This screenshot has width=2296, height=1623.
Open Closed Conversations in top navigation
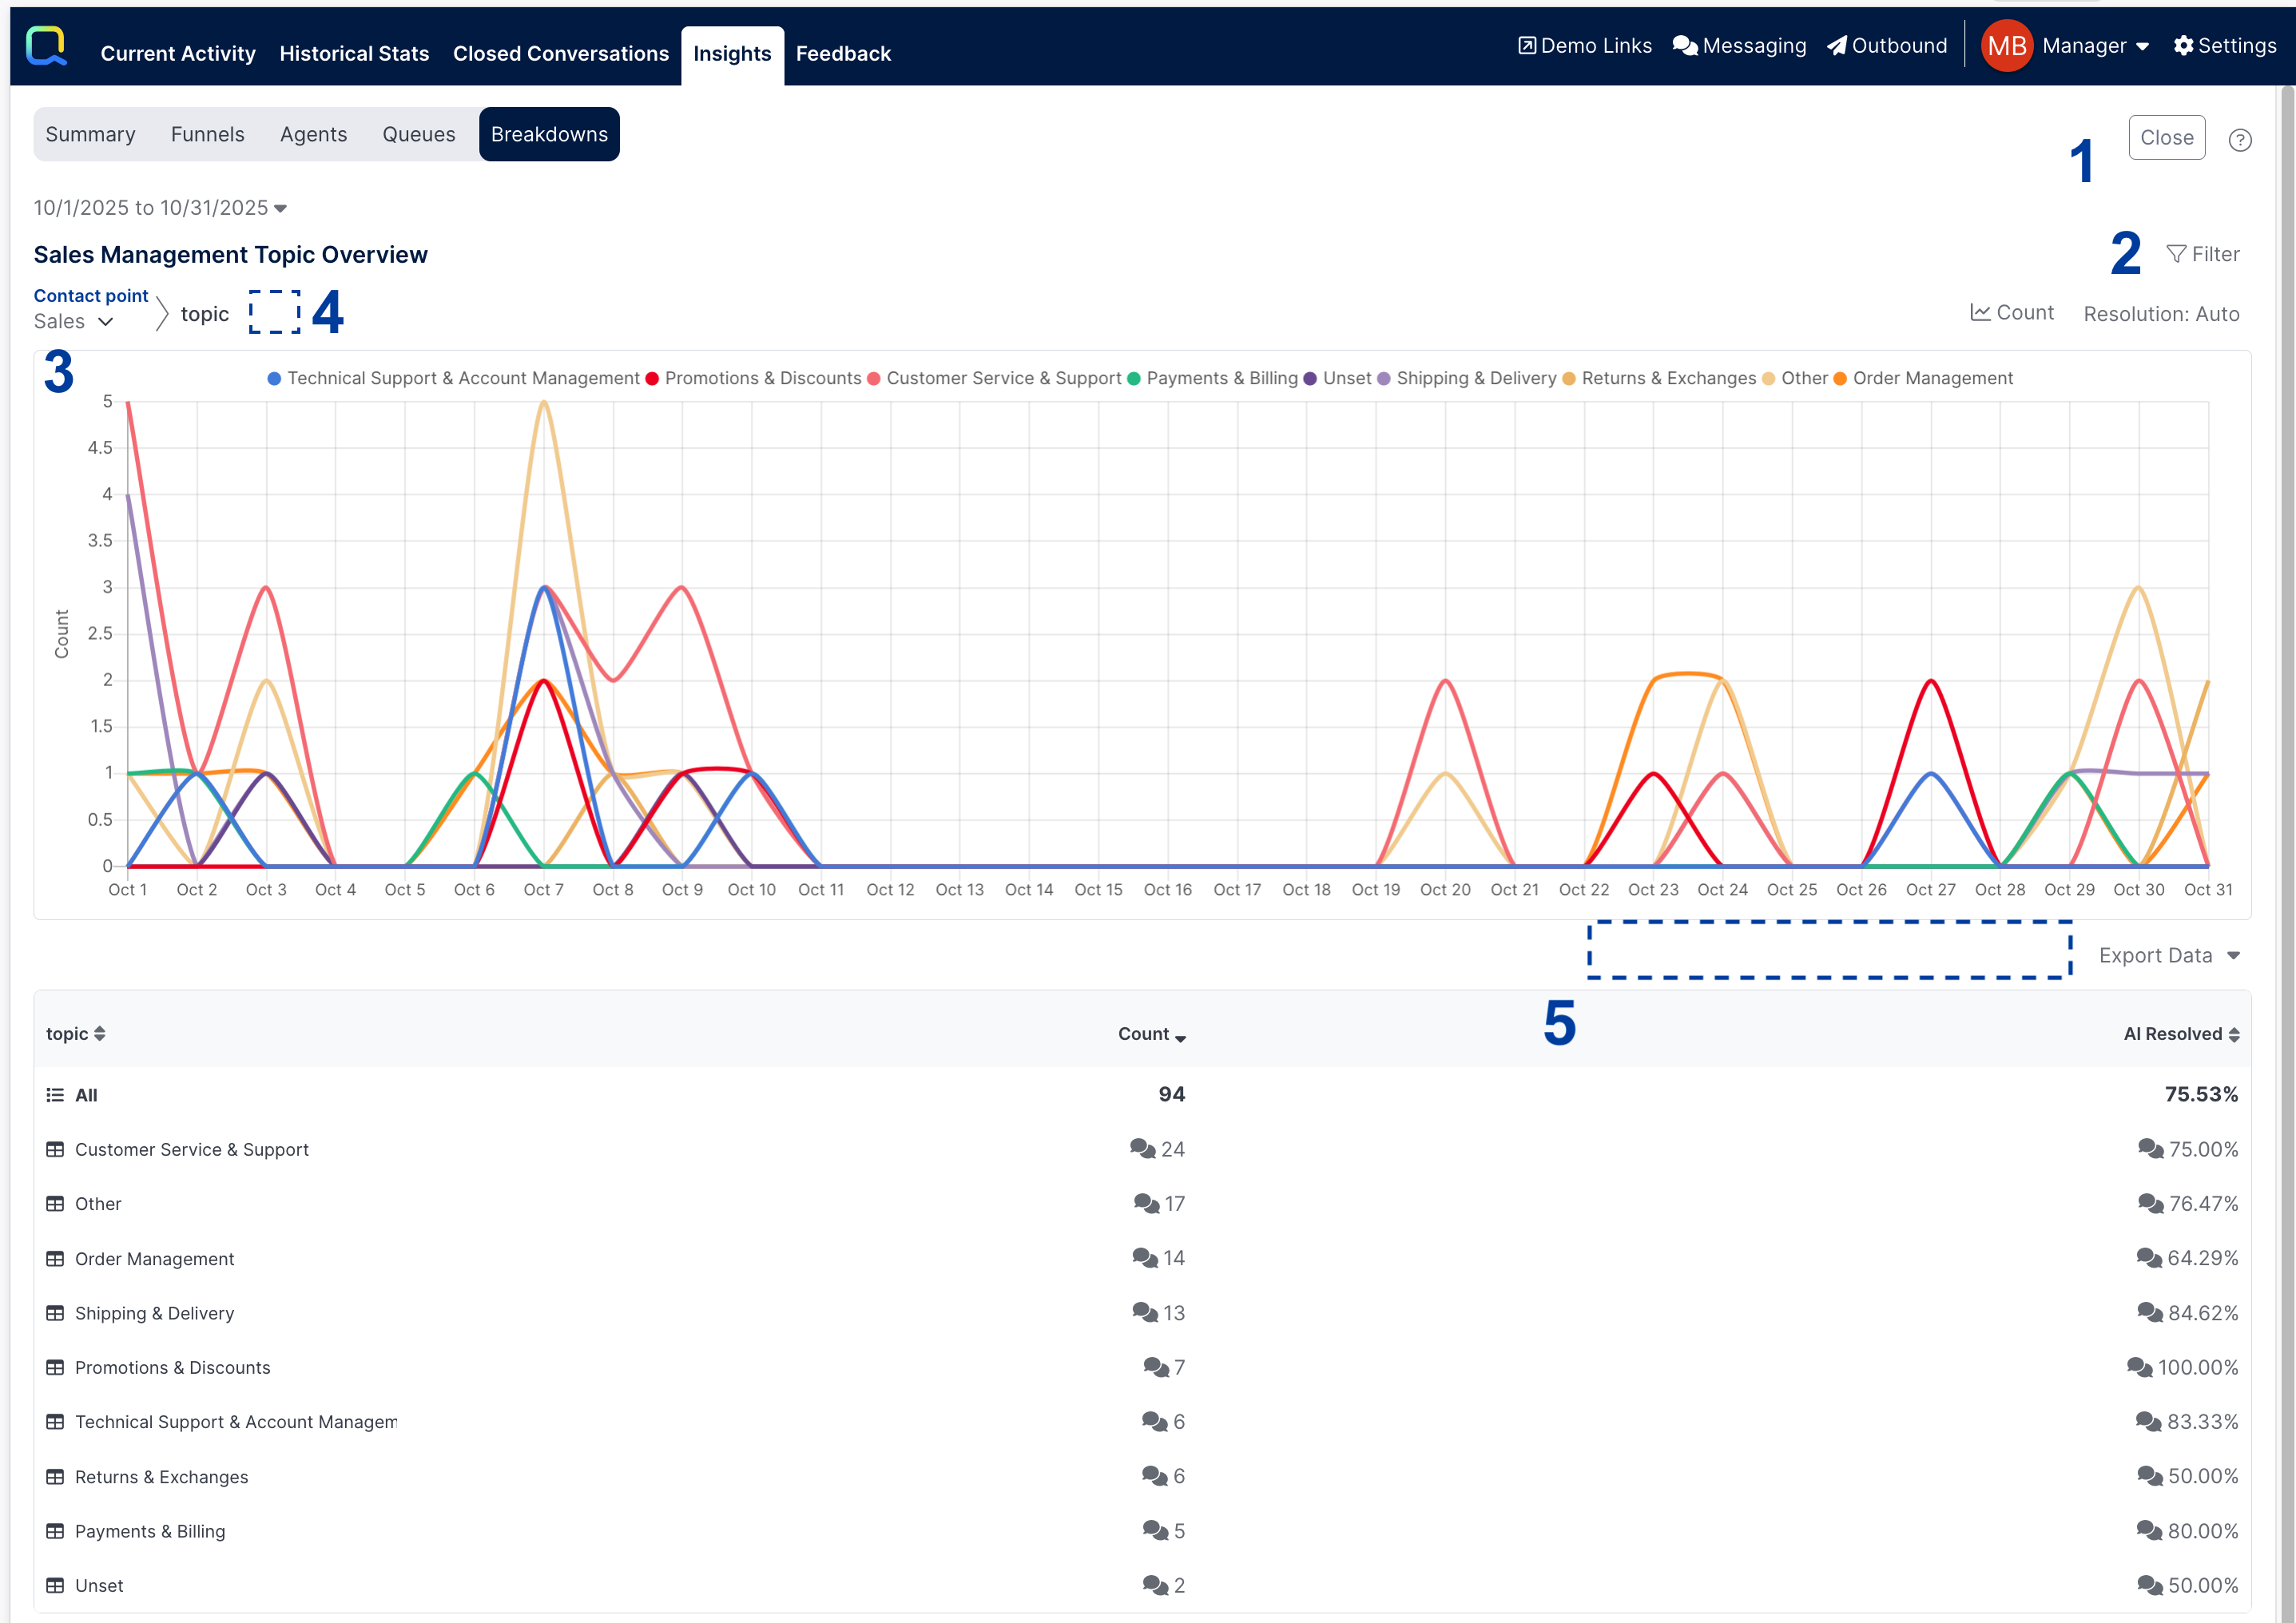pos(560,54)
